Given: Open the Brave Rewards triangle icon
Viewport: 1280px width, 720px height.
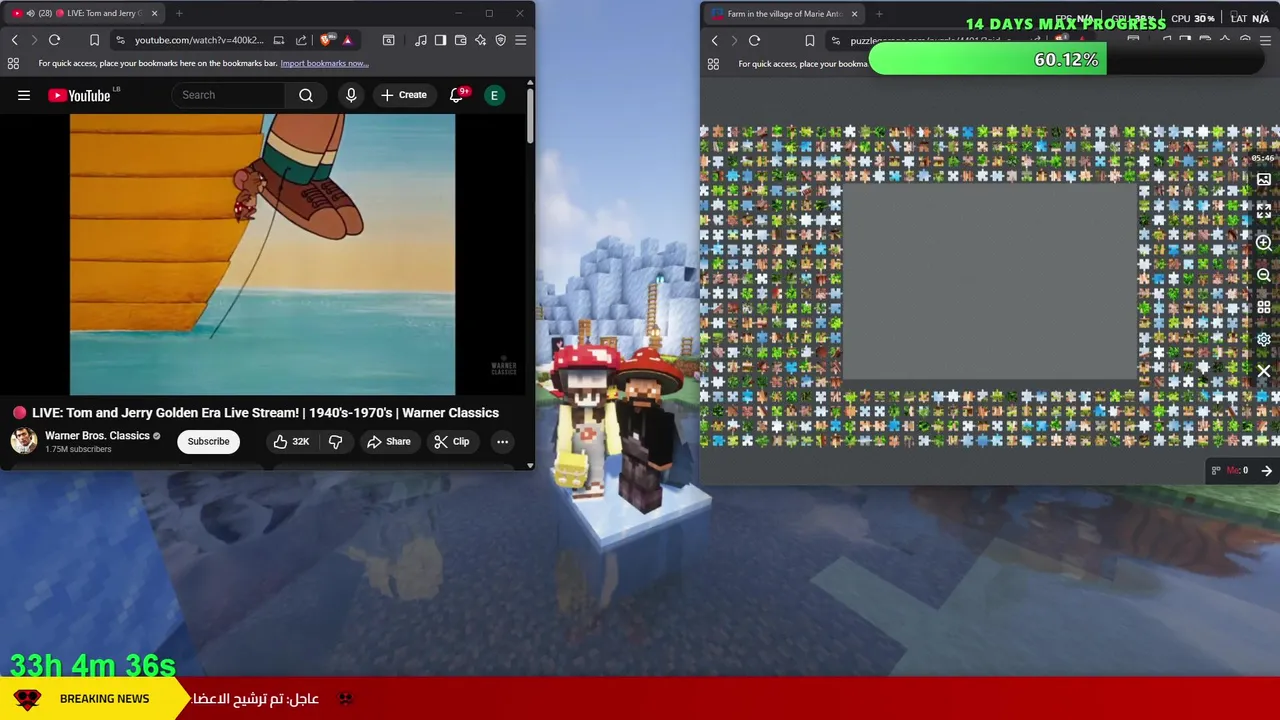Looking at the screenshot, I should [x=347, y=40].
